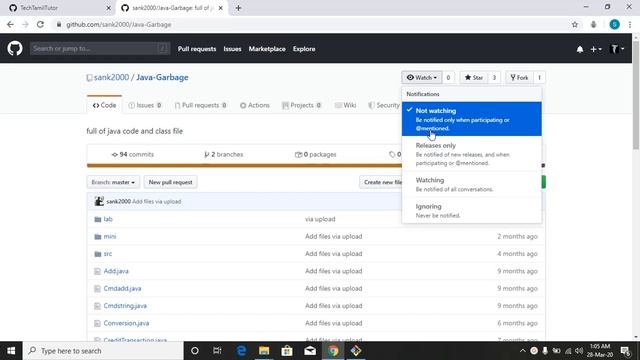Open the sank2000 owner link
The width and height of the screenshot is (640, 360).
tap(111, 77)
